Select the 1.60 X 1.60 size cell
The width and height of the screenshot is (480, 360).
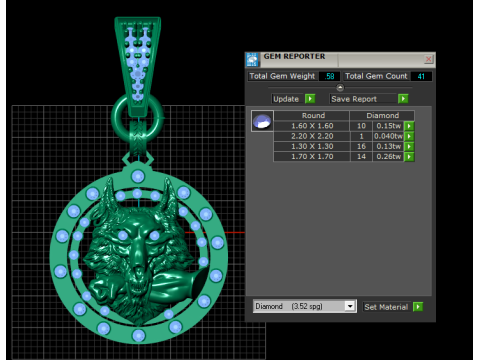coord(312,126)
